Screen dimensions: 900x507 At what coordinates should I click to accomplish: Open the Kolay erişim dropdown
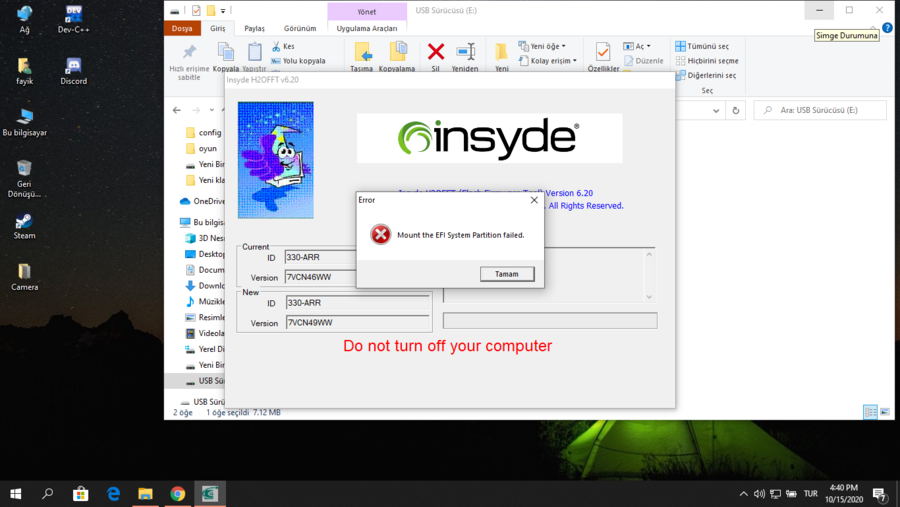click(x=548, y=61)
